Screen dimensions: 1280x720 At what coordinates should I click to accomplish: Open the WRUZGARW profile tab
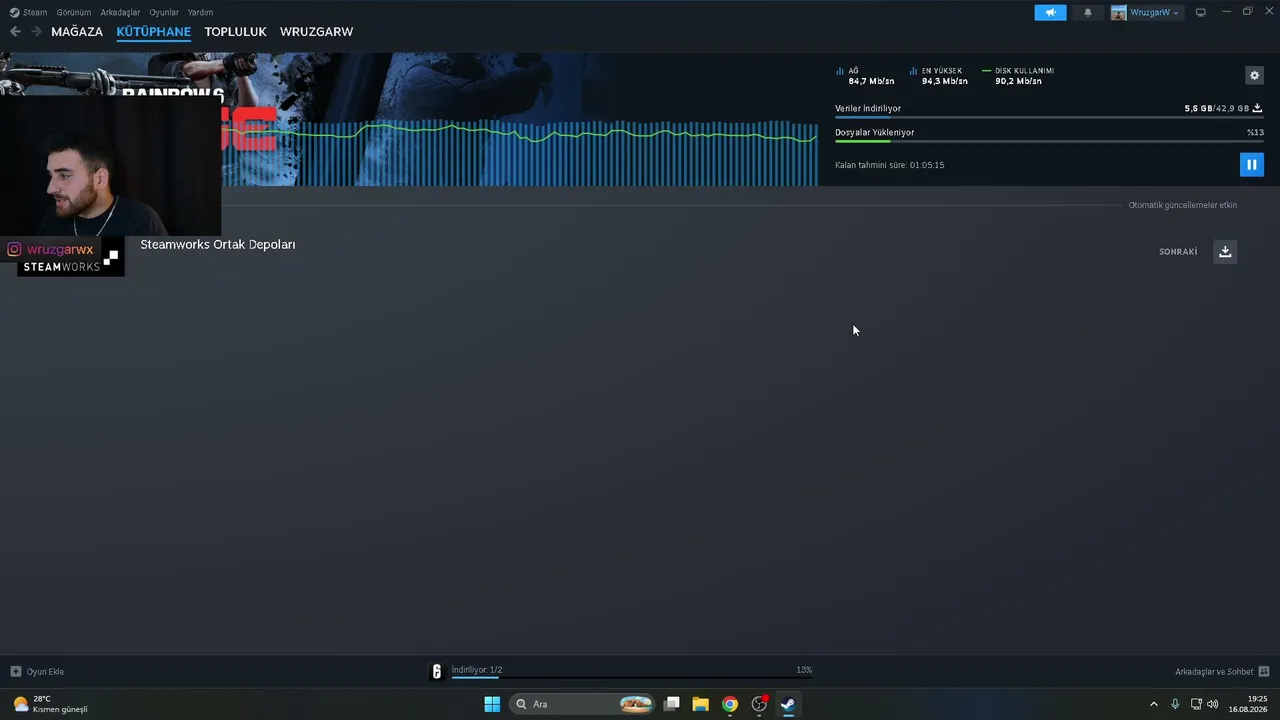click(316, 32)
